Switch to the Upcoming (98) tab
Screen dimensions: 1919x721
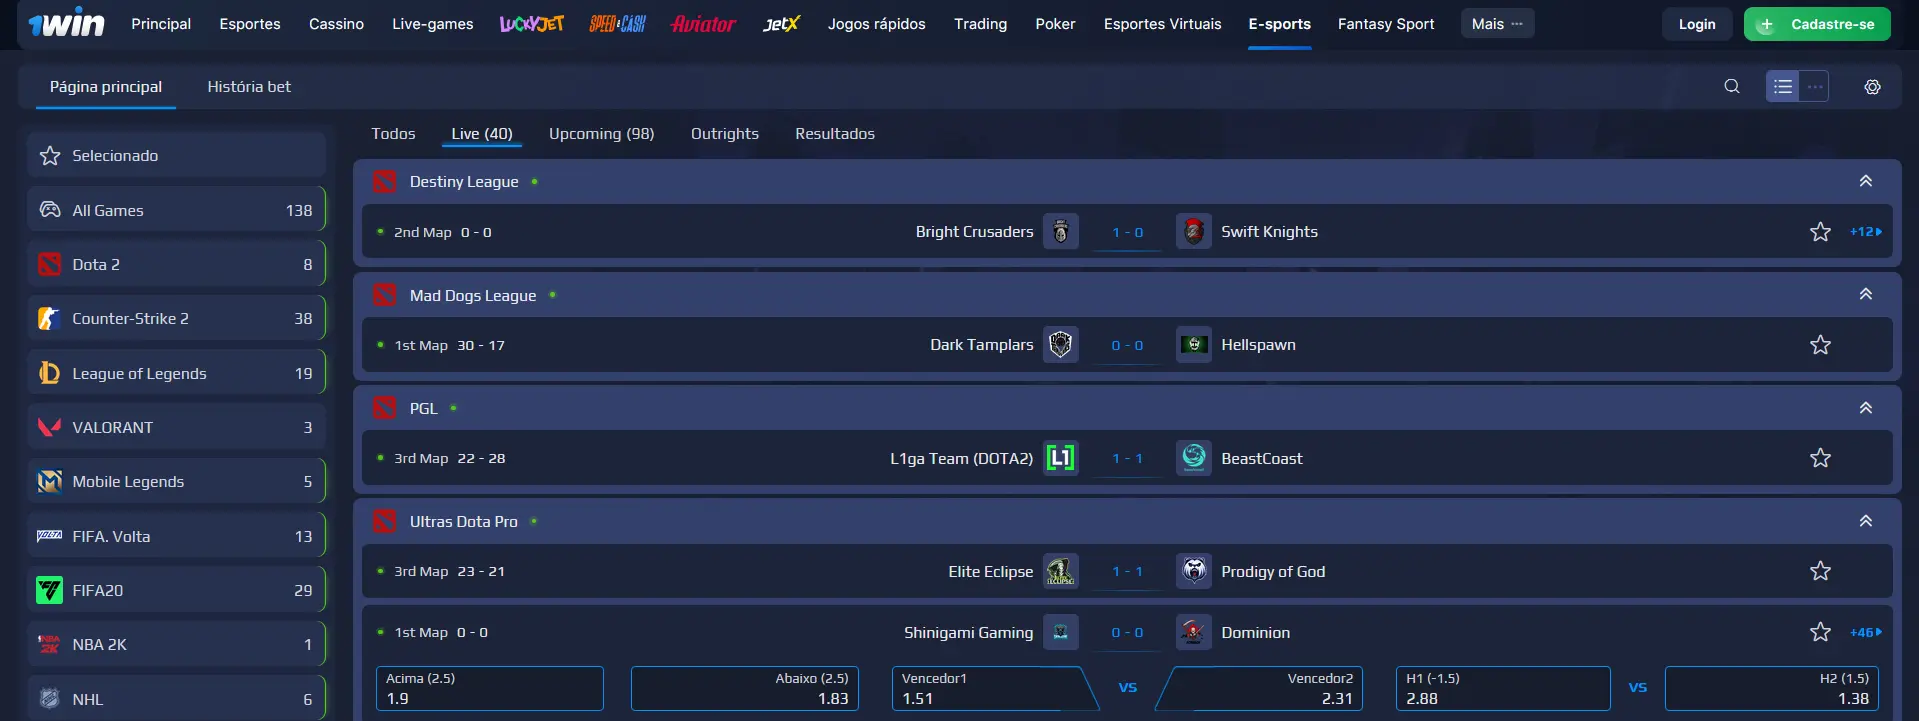601,134
